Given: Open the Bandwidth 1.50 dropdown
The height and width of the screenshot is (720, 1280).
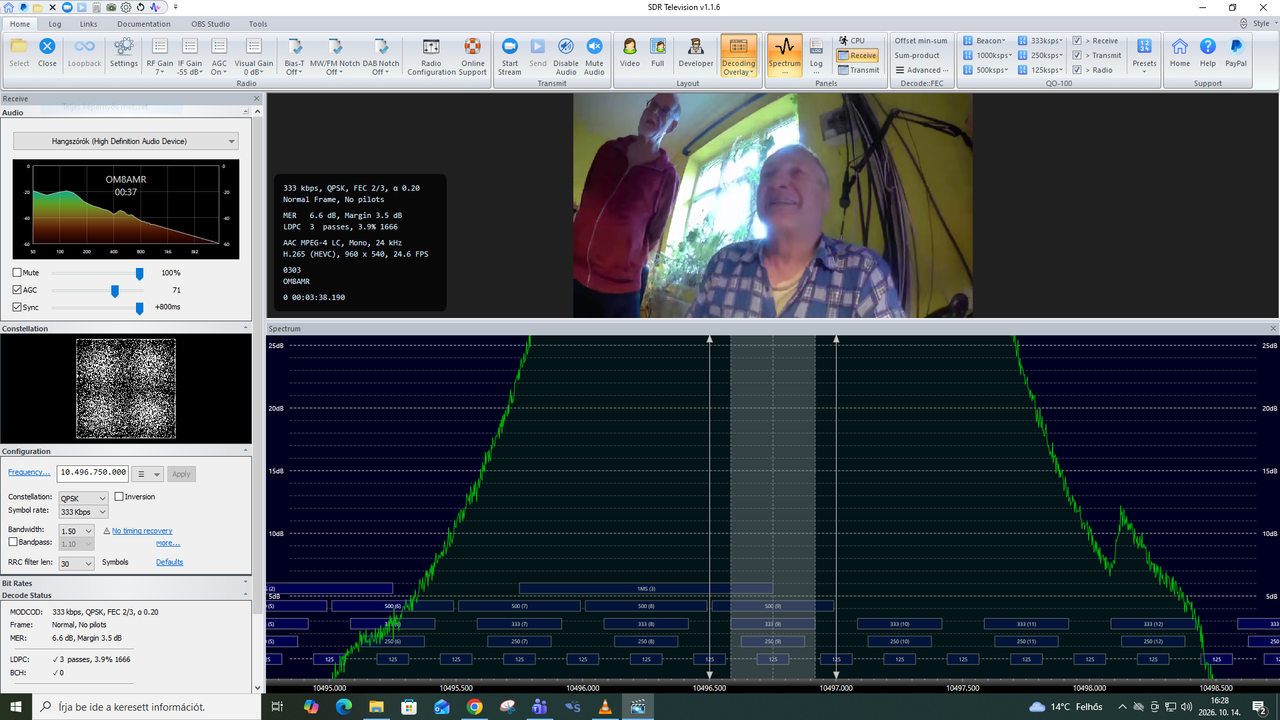Looking at the screenshot, I should 77,531.
